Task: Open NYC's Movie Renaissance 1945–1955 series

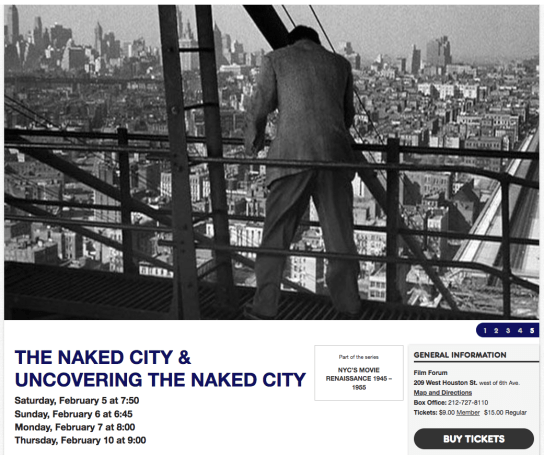Action: [359, 379]
